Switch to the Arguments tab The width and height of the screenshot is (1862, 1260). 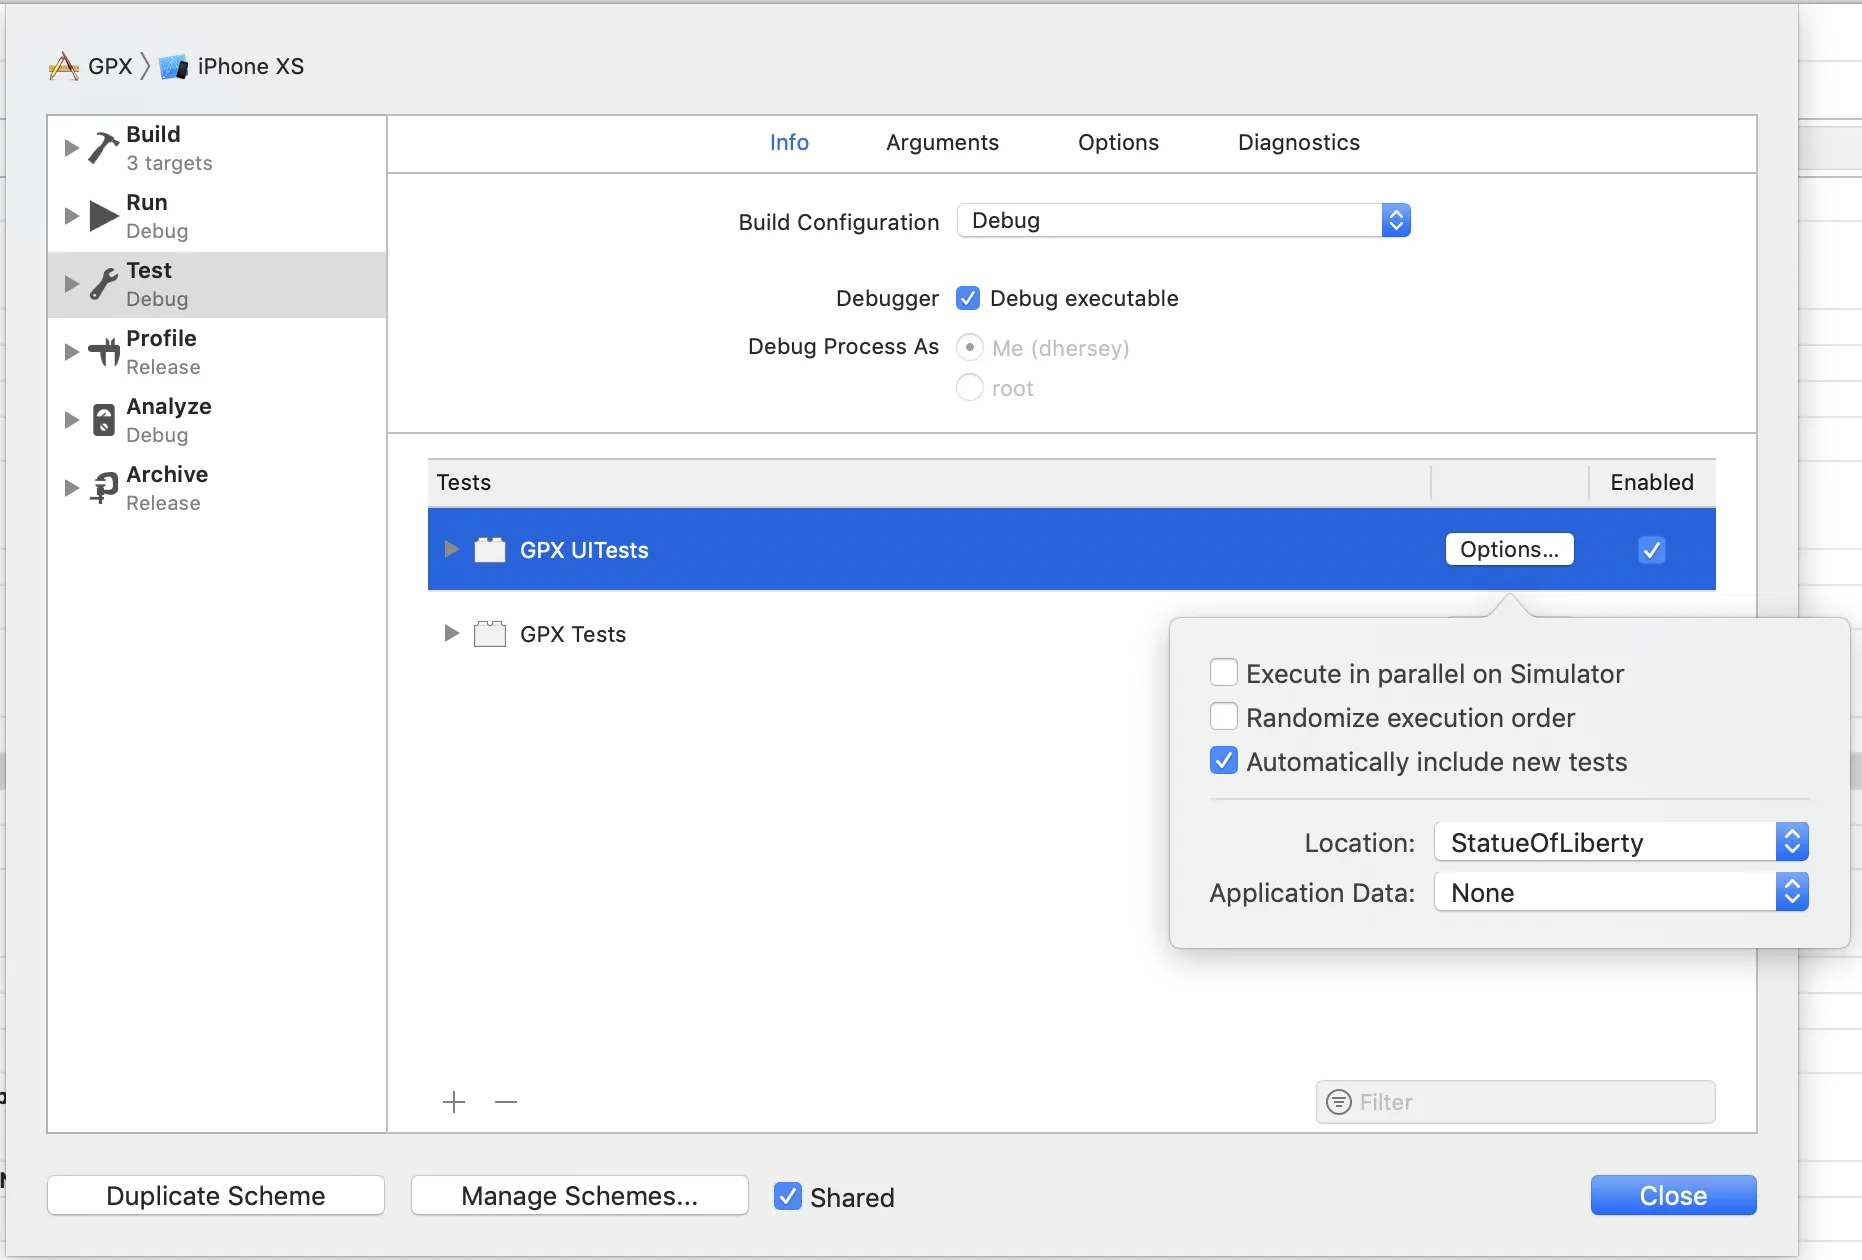pos(942,142)
